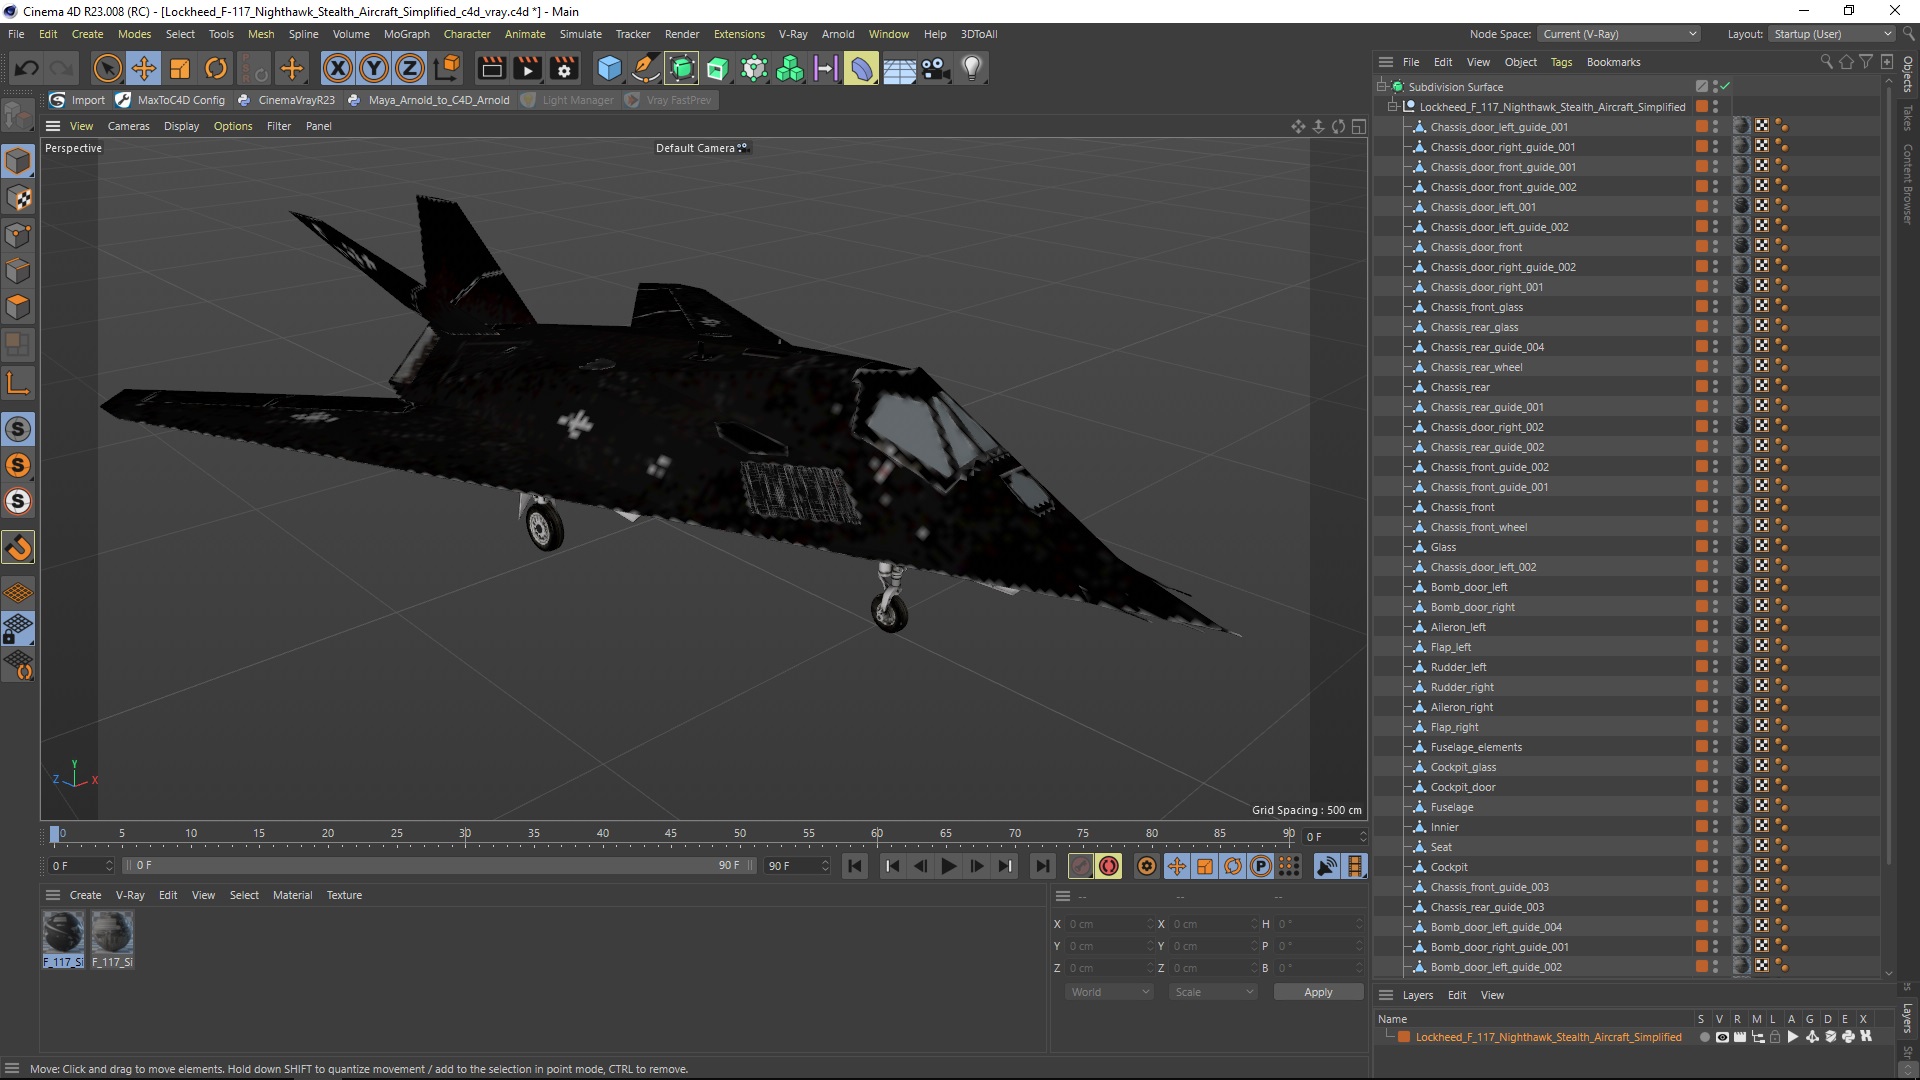The height and width of the screenshot is (1080, 1920).
Task: Add a Camera object icon
Action: tap(935, 68)
